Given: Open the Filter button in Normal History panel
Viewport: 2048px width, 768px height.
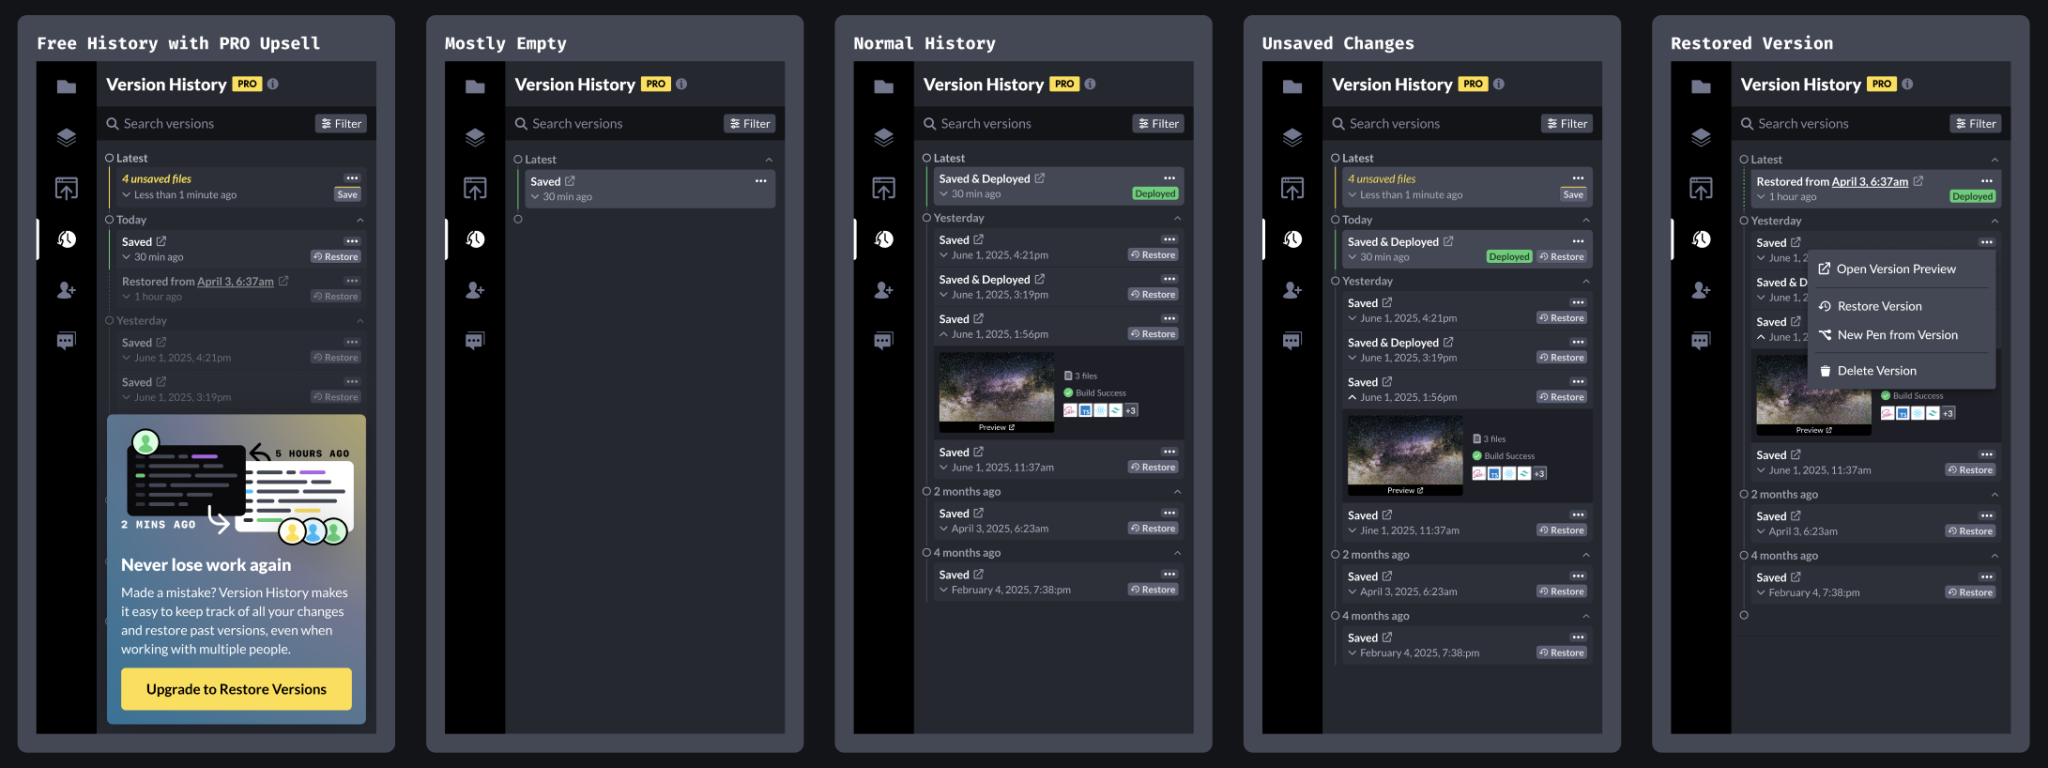Looking at the screenshot, I should 1158,124.
